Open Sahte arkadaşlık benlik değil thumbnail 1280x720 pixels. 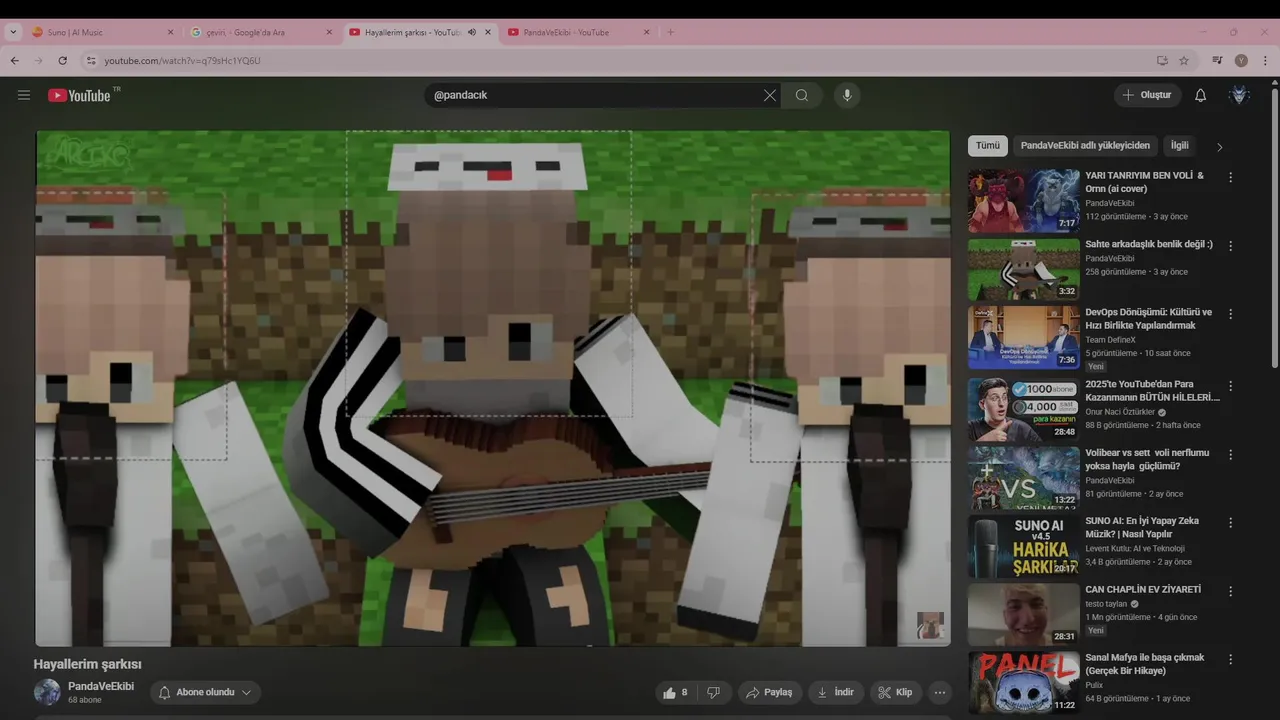1024,269
